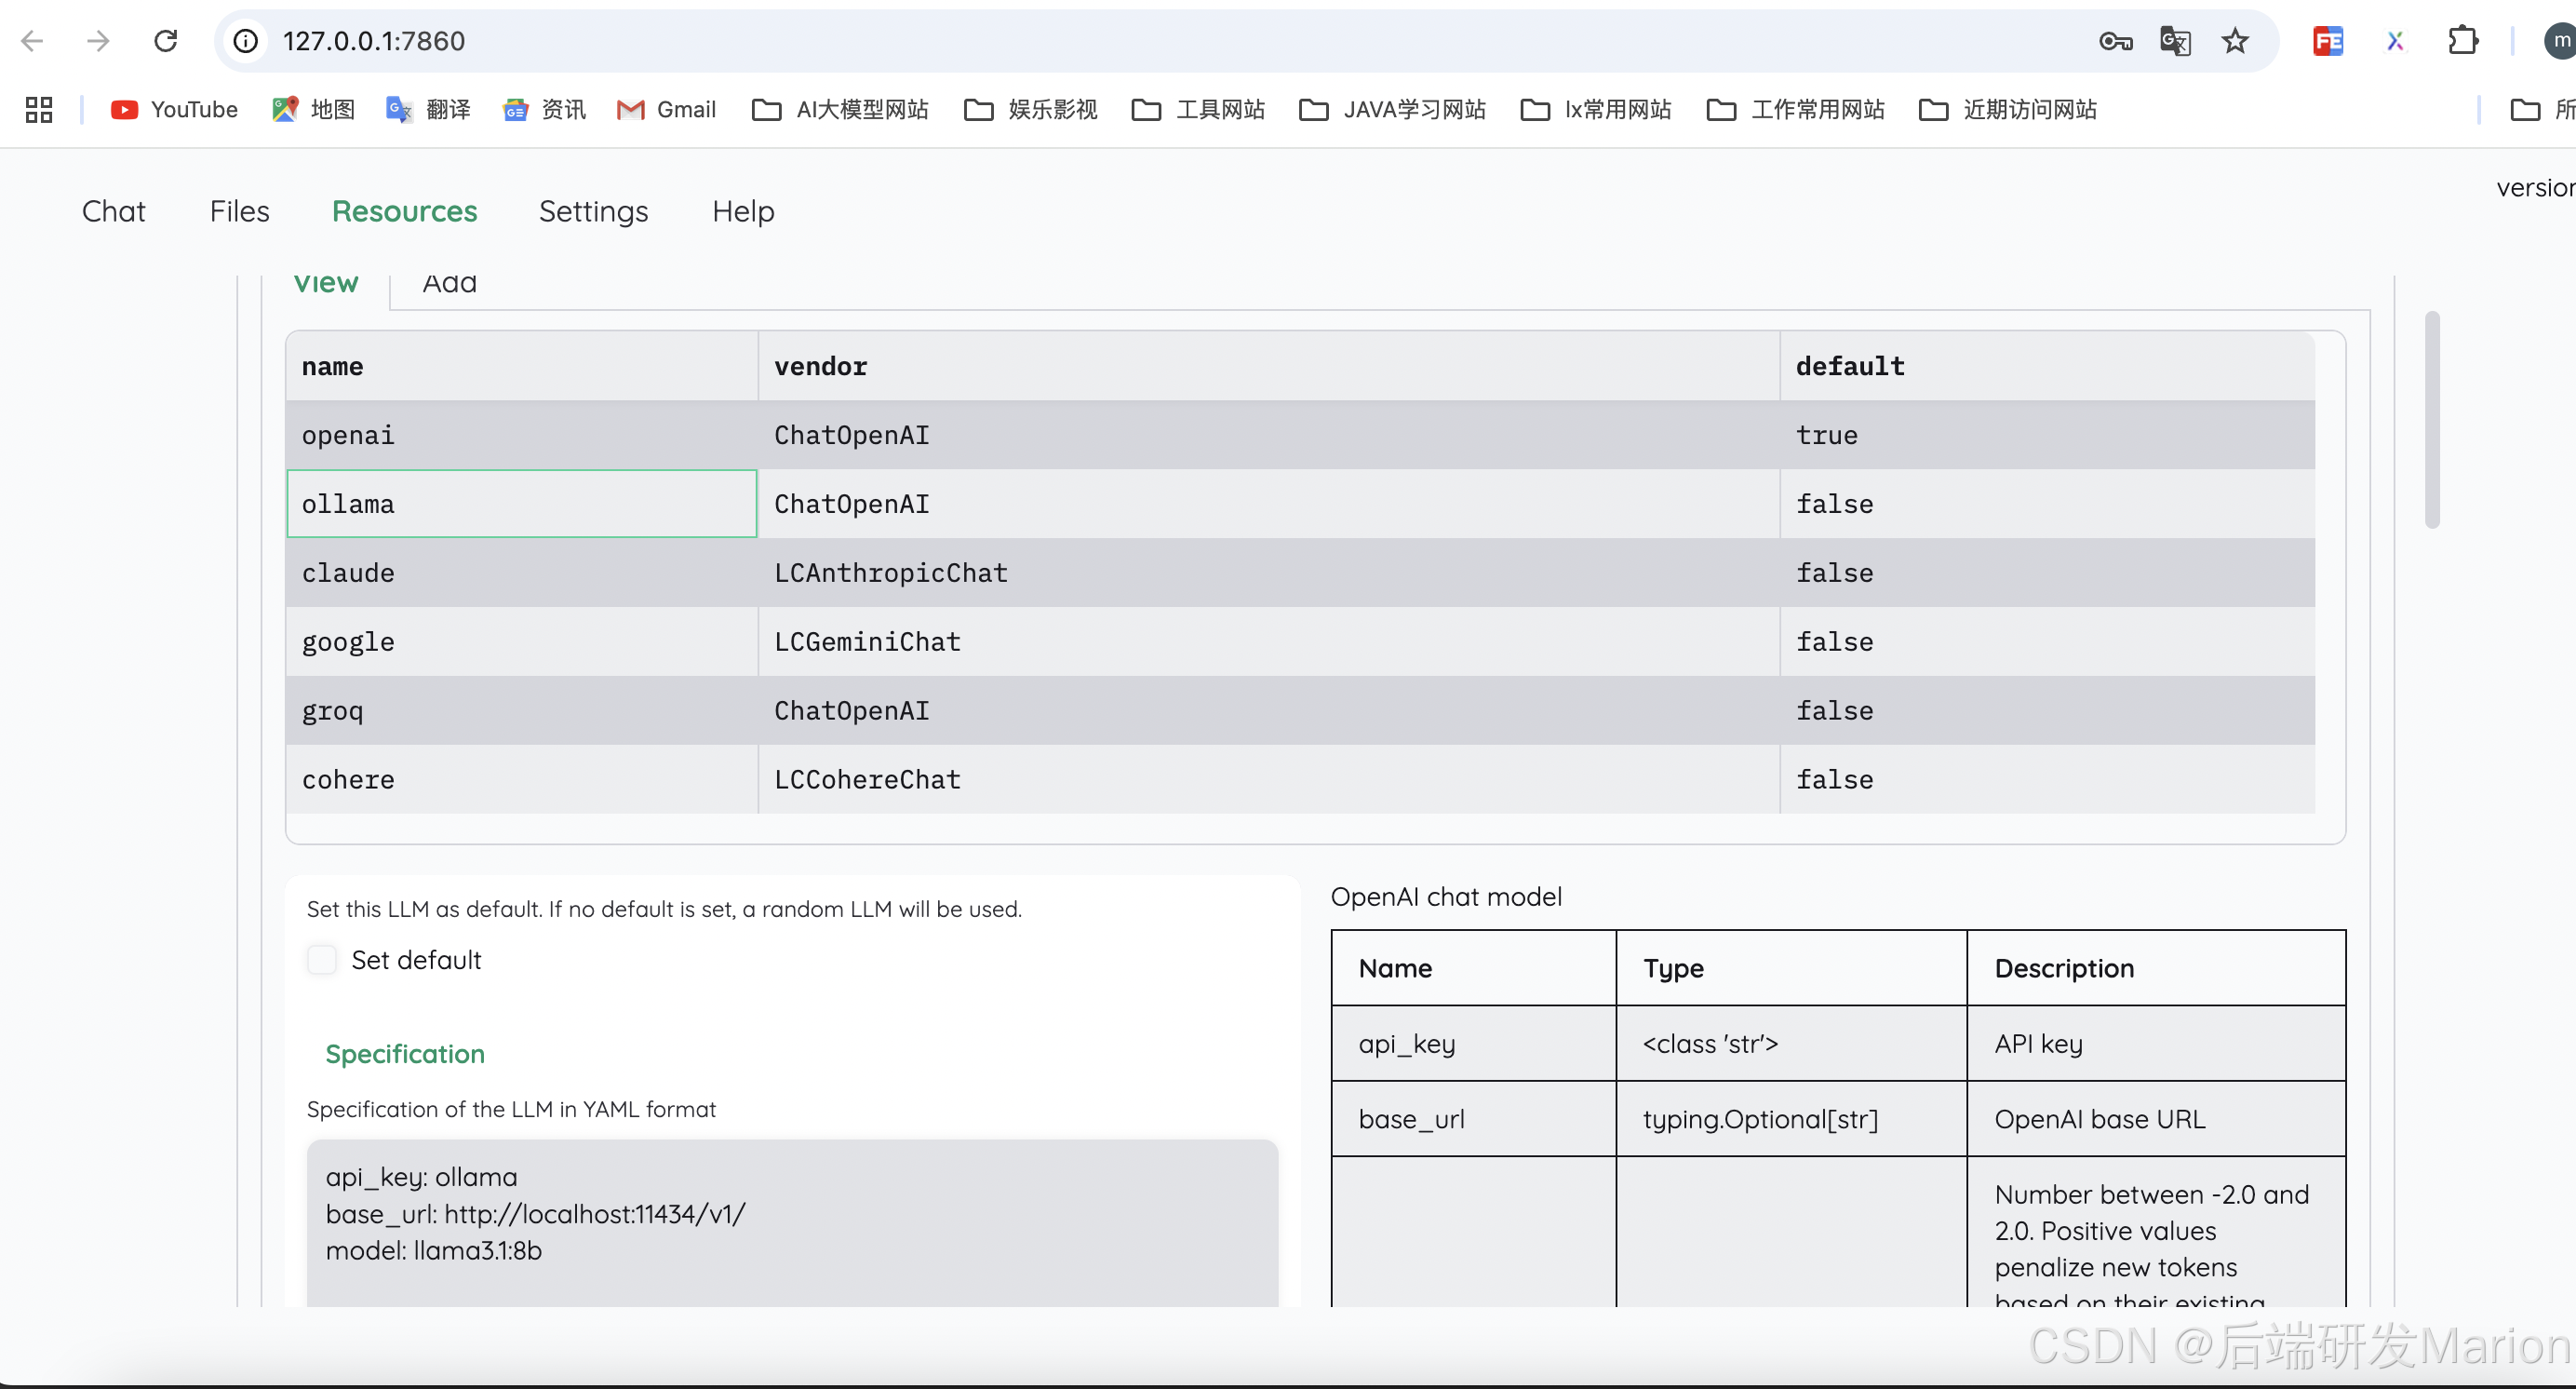2576x1389 pixels.
Task: Select the ollama row name cell
Action: coord(522,504)
